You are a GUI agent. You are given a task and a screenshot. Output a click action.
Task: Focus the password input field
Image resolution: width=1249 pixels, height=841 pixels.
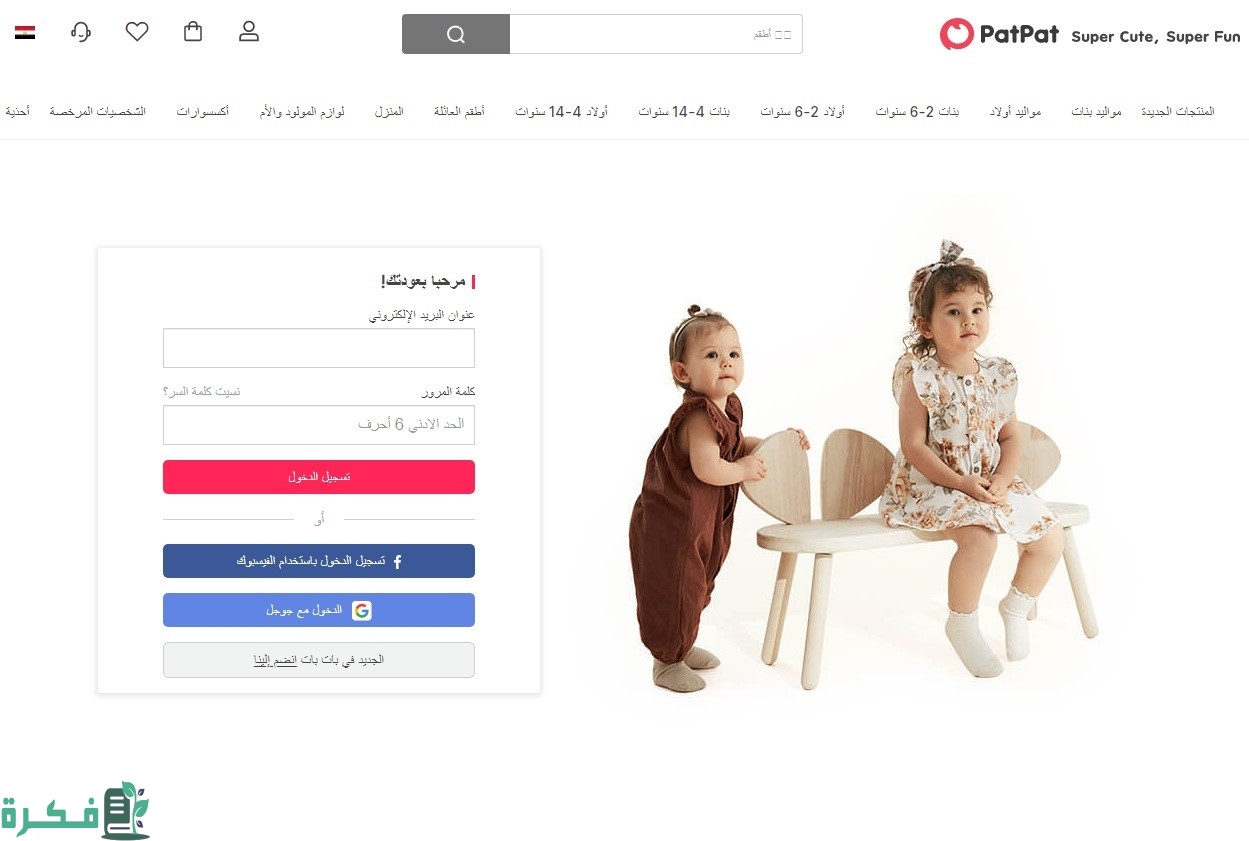pyautogui.click(x=319, y=425)
